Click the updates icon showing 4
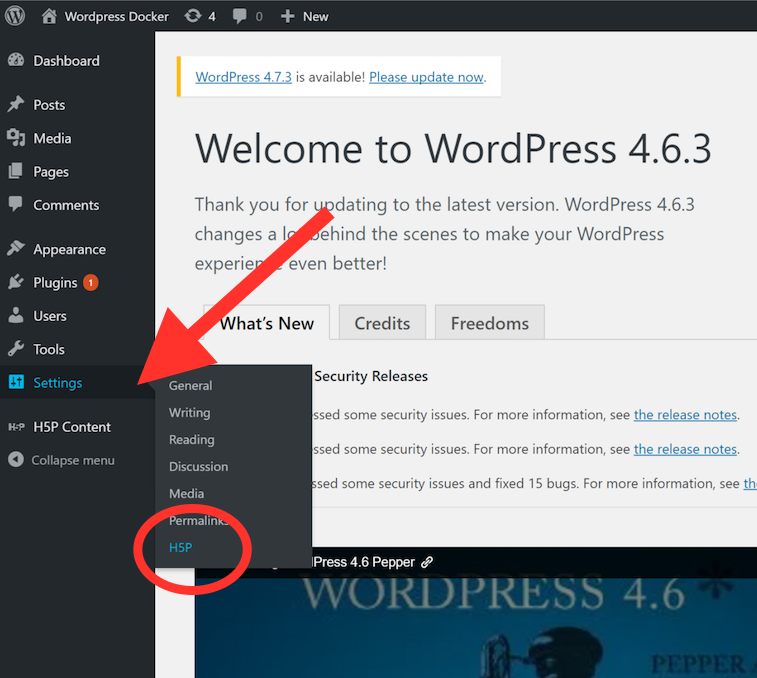 (193, 16)
